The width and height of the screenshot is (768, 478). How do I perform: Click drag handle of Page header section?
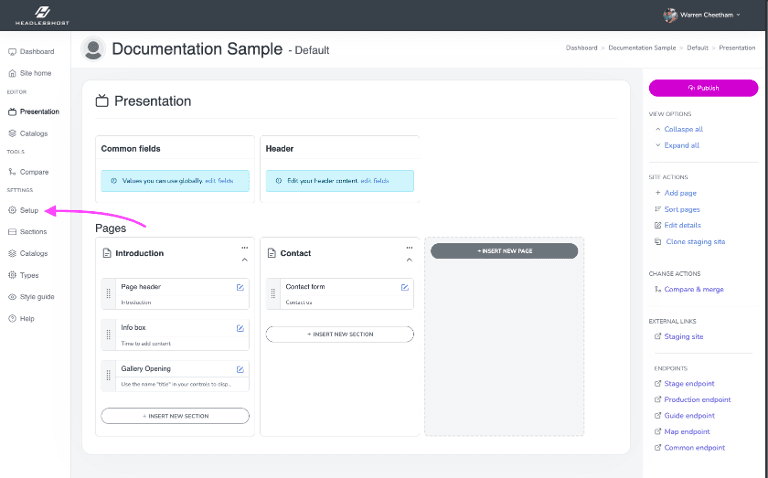109,294
